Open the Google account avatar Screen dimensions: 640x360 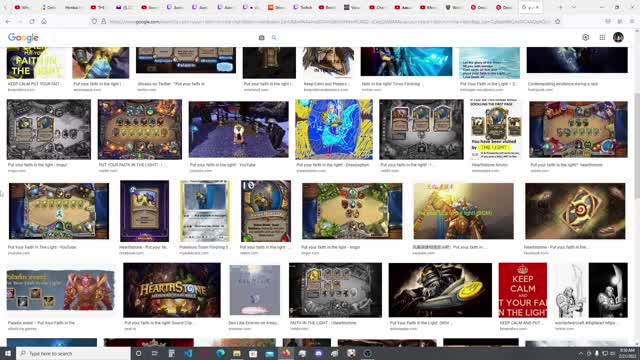[x=618, y=37]
